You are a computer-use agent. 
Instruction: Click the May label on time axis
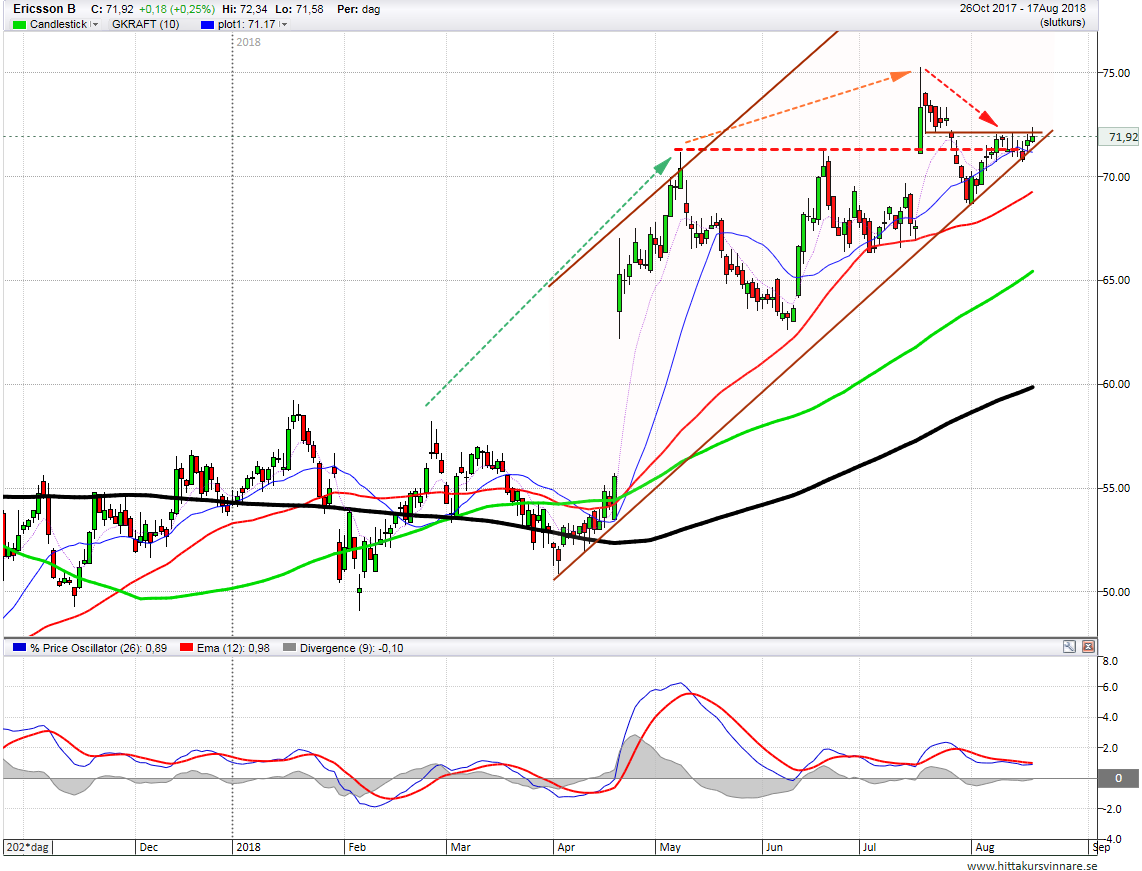[x=669, y=847]
